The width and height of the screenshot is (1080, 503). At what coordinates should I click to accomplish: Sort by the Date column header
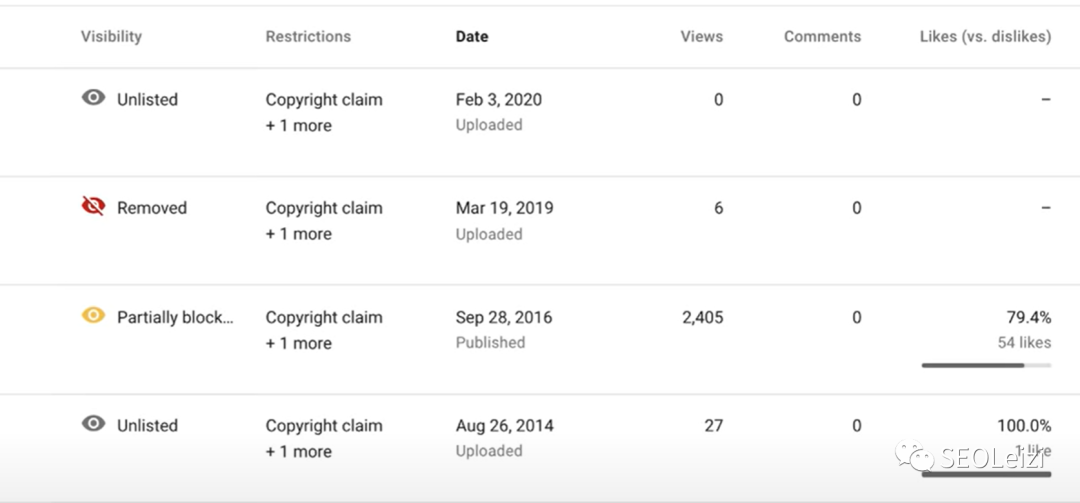coord(472,36)
